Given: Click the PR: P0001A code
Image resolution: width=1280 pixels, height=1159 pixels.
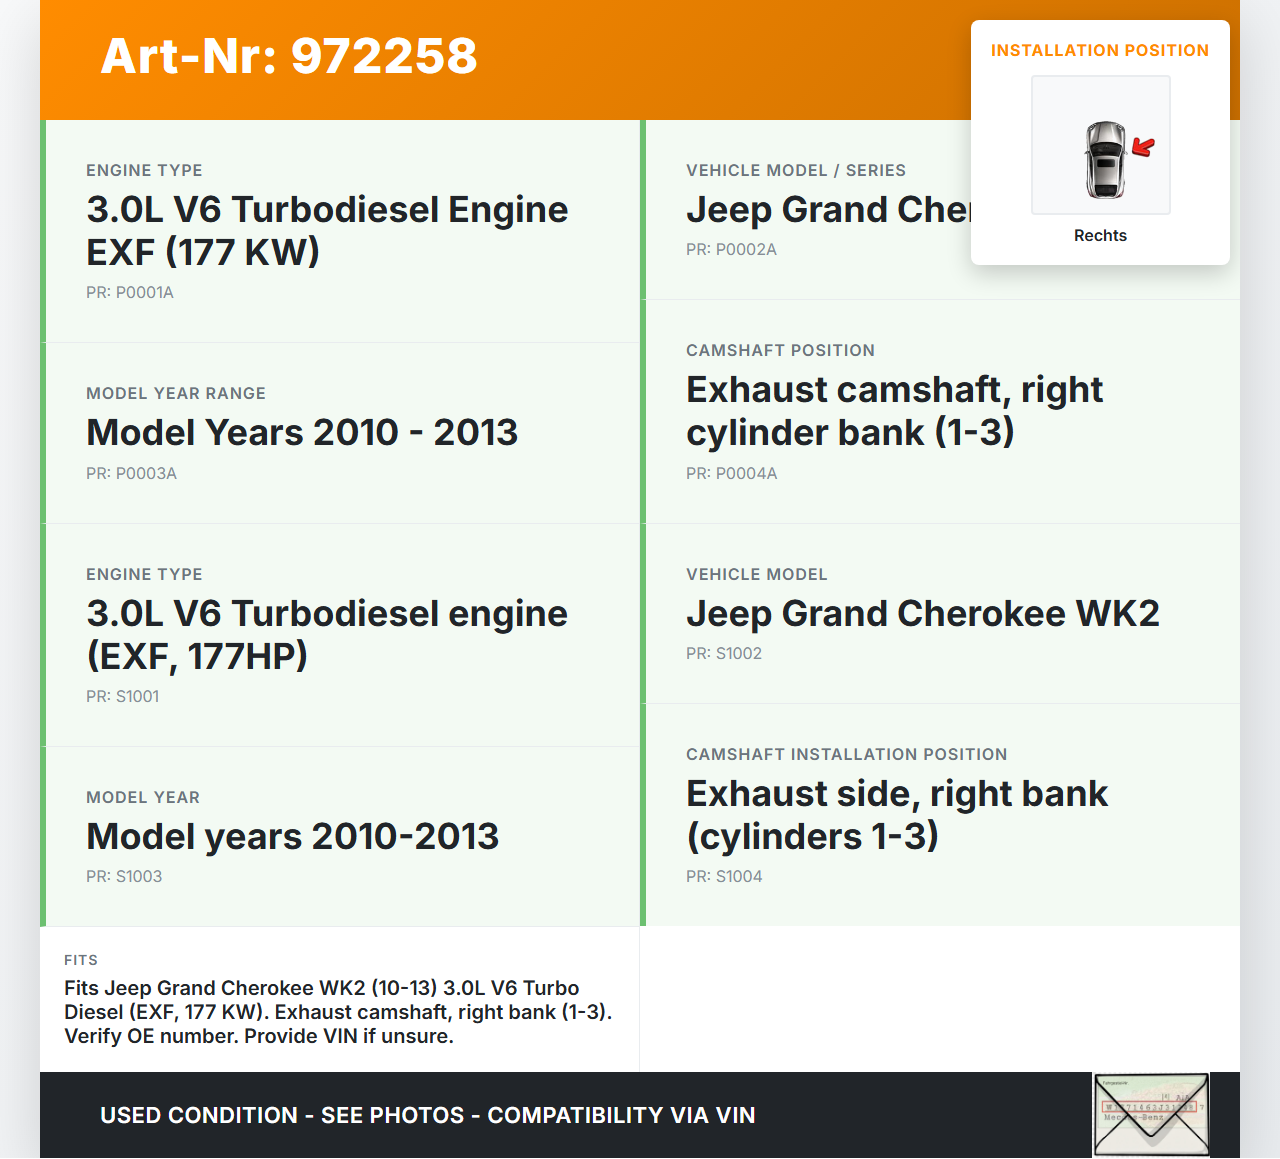Looking at the screenshot, I should [130, 293].
